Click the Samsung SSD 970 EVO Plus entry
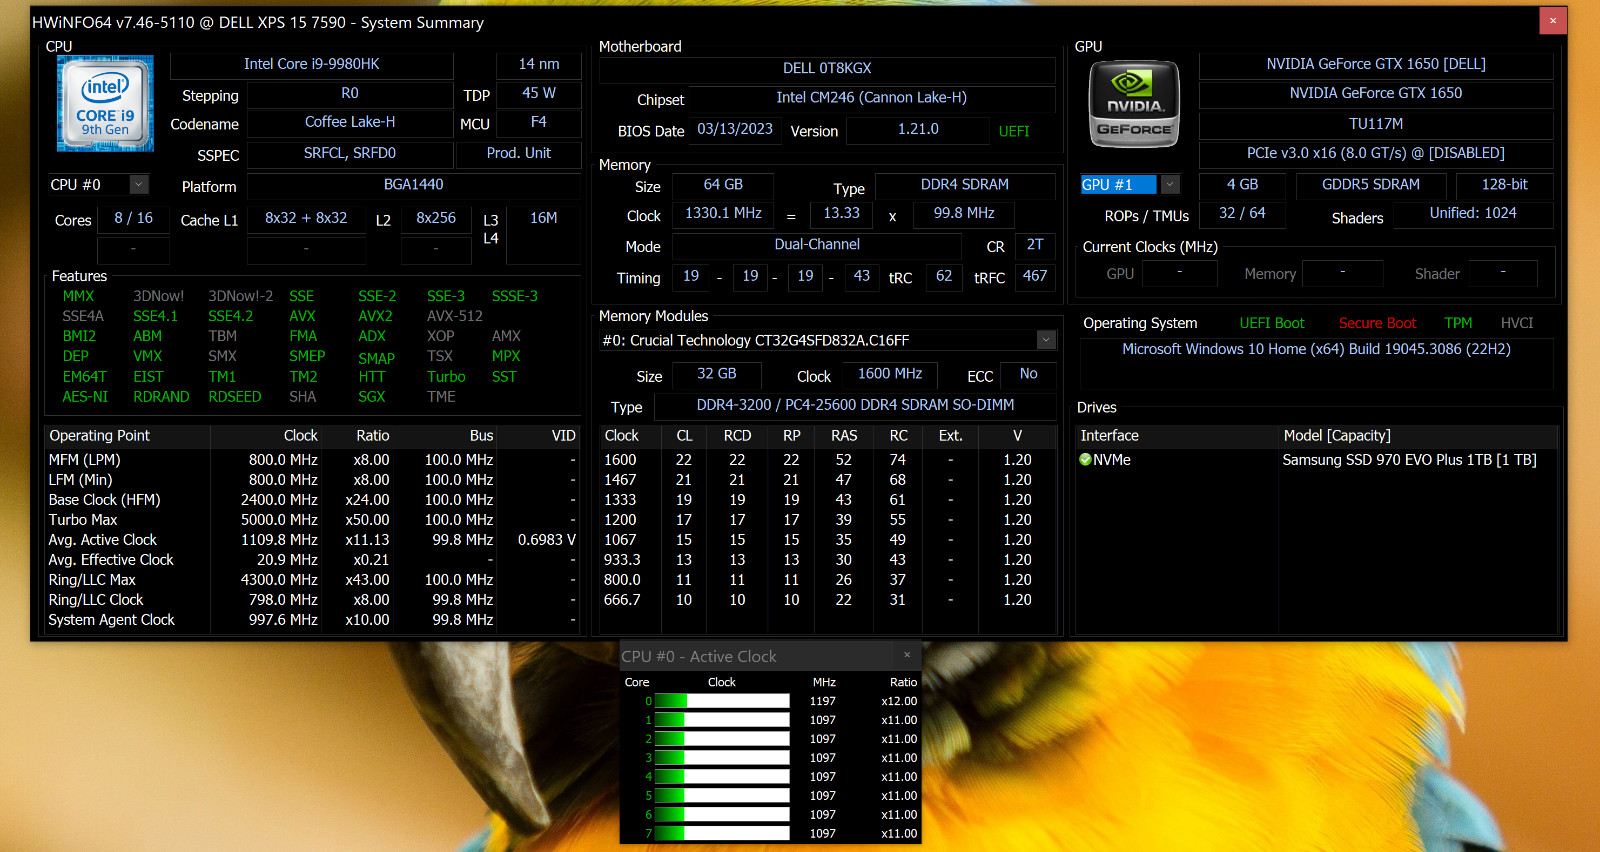The image size is (1600, 852). tap(1409, 460)
